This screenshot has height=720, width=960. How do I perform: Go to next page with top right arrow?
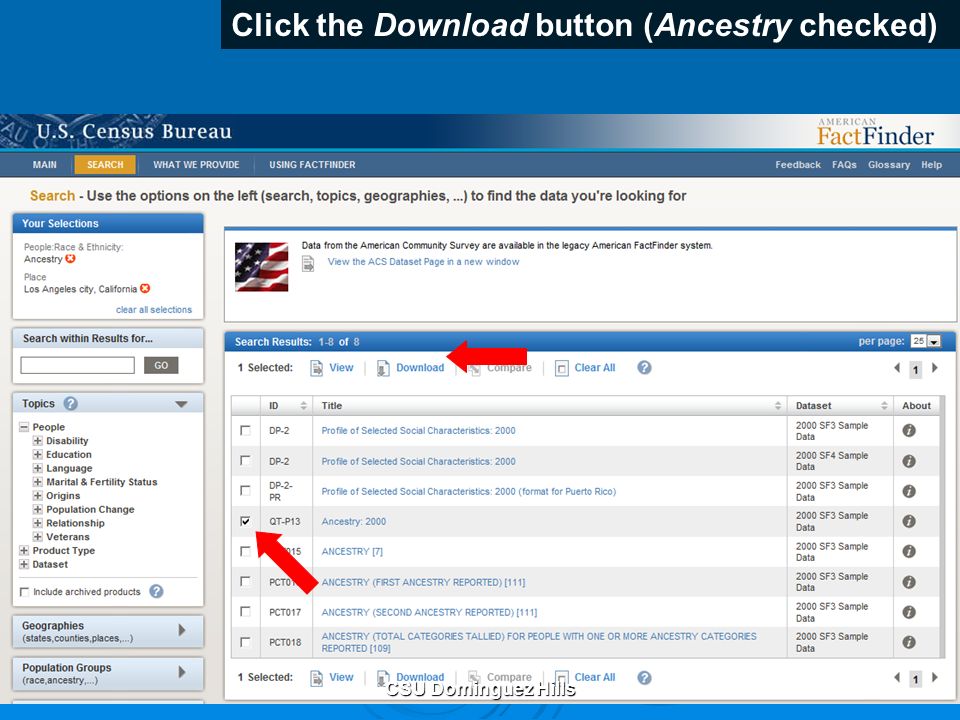click(x=934, y=368)
